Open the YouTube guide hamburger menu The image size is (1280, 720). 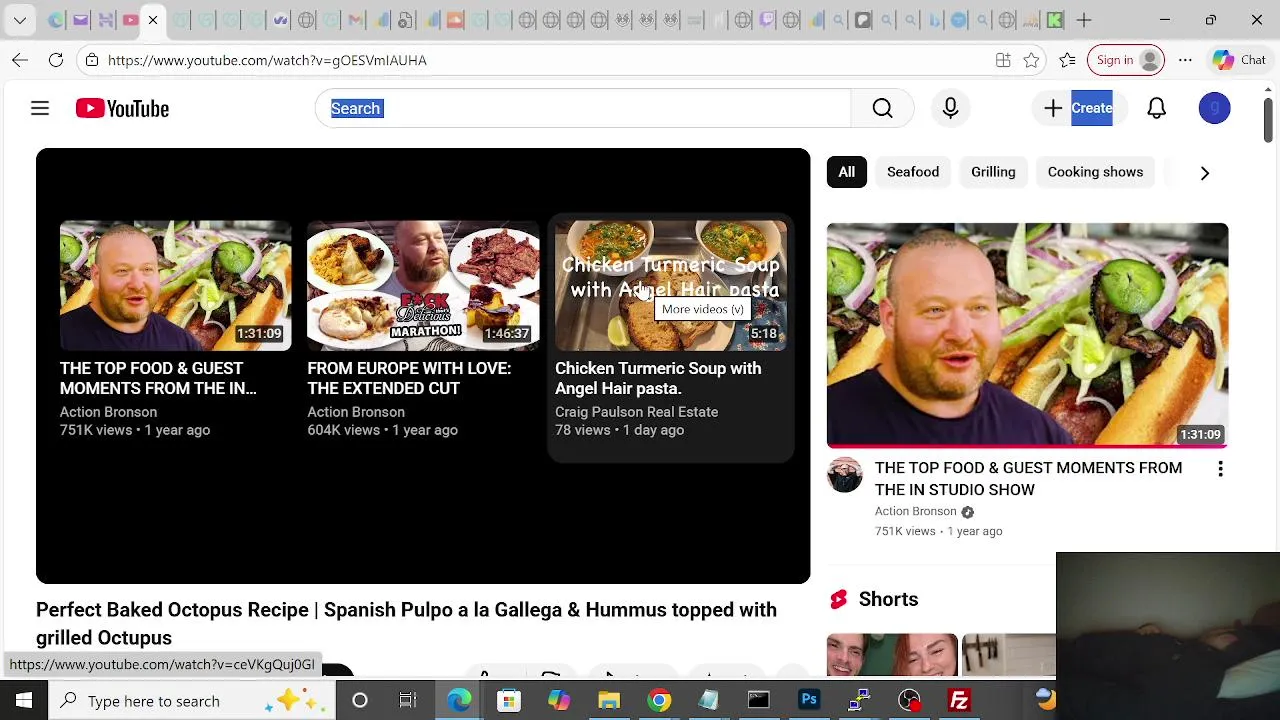pos(40,108)
